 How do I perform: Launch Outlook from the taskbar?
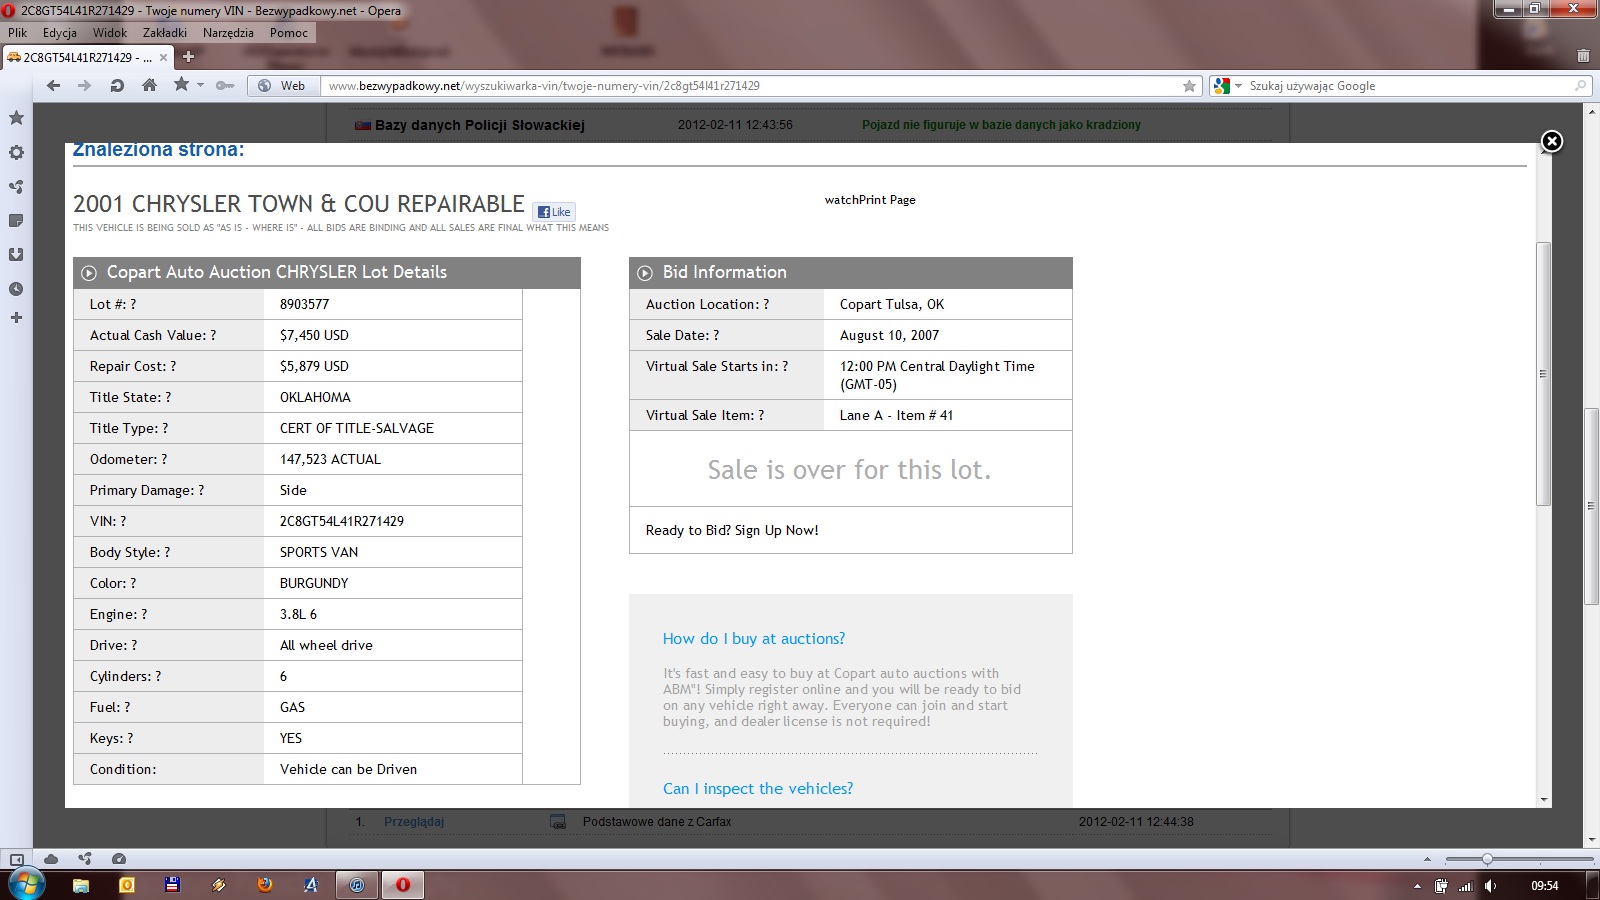tap(127, 885)
